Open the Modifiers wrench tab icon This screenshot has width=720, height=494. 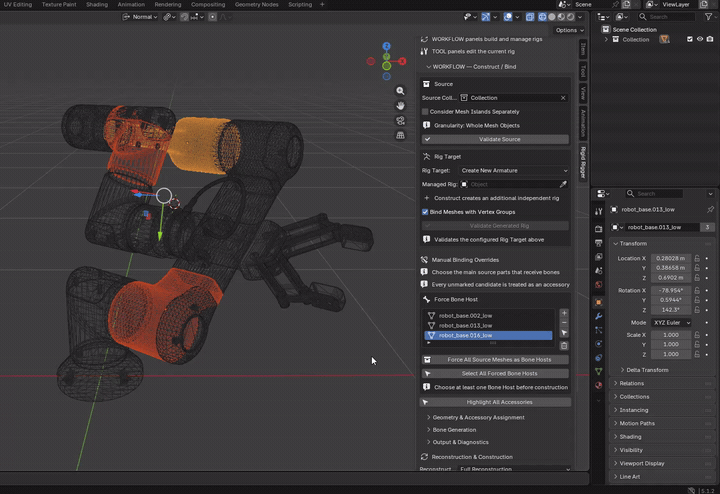pos(598,316)
